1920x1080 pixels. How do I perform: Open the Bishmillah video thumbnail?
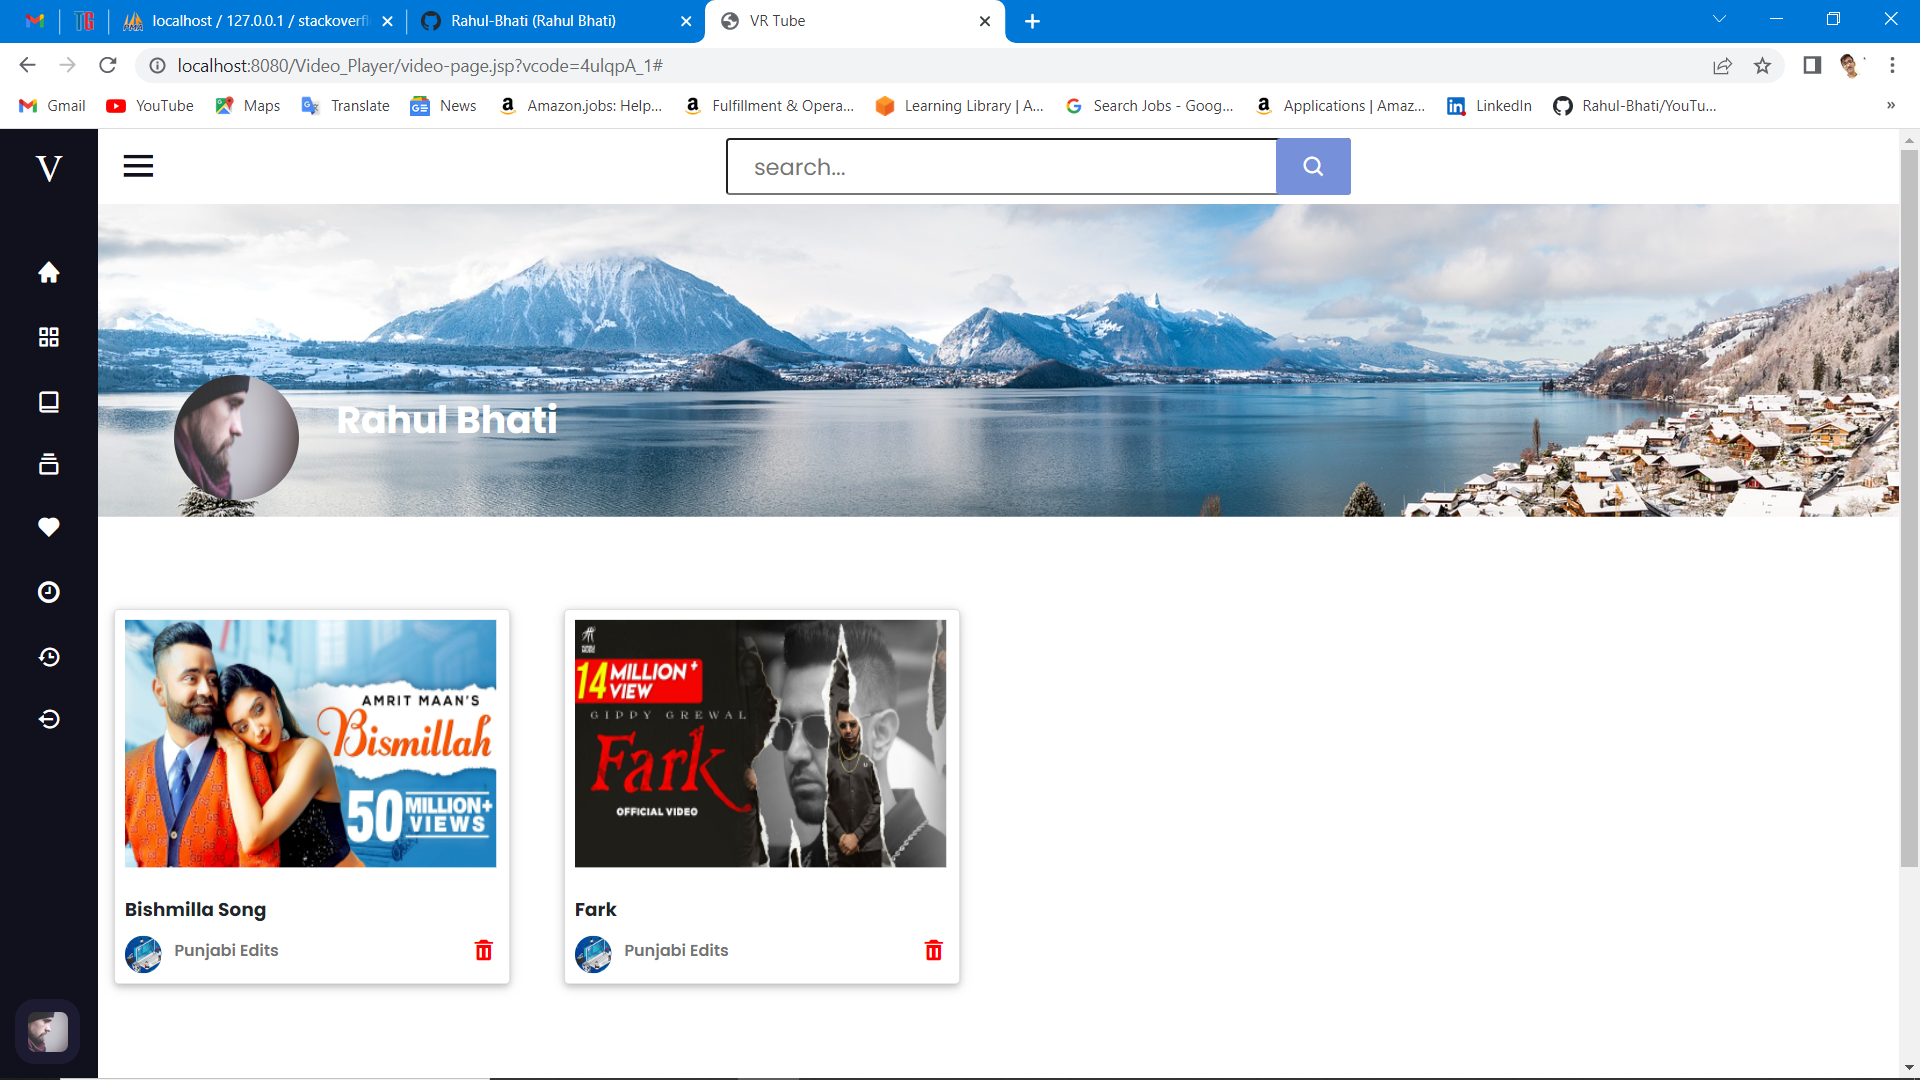click(310, 743)
